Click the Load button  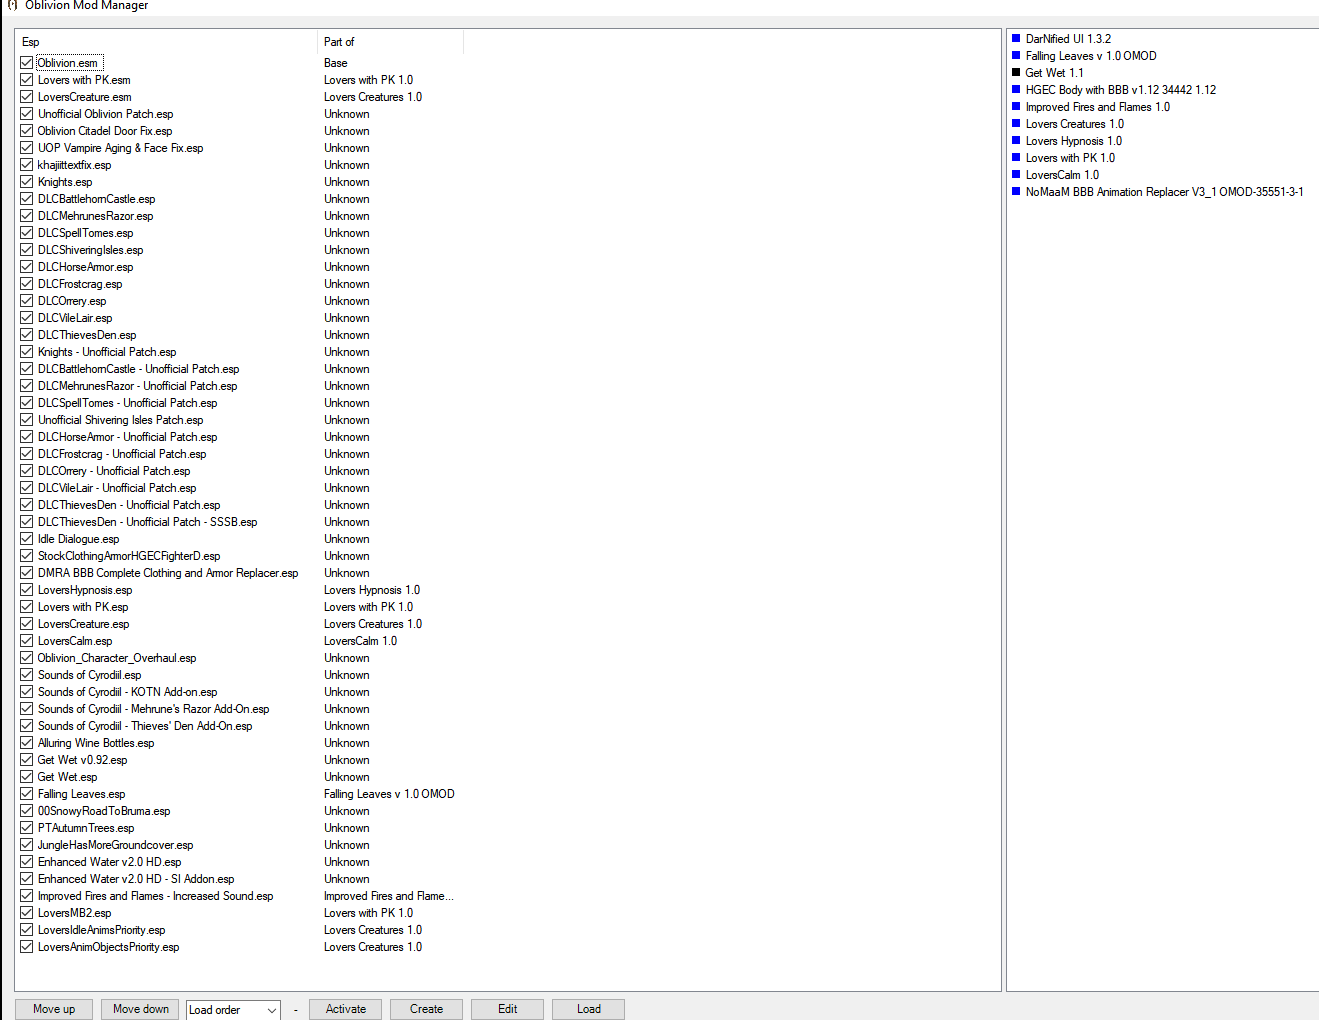589,1009
